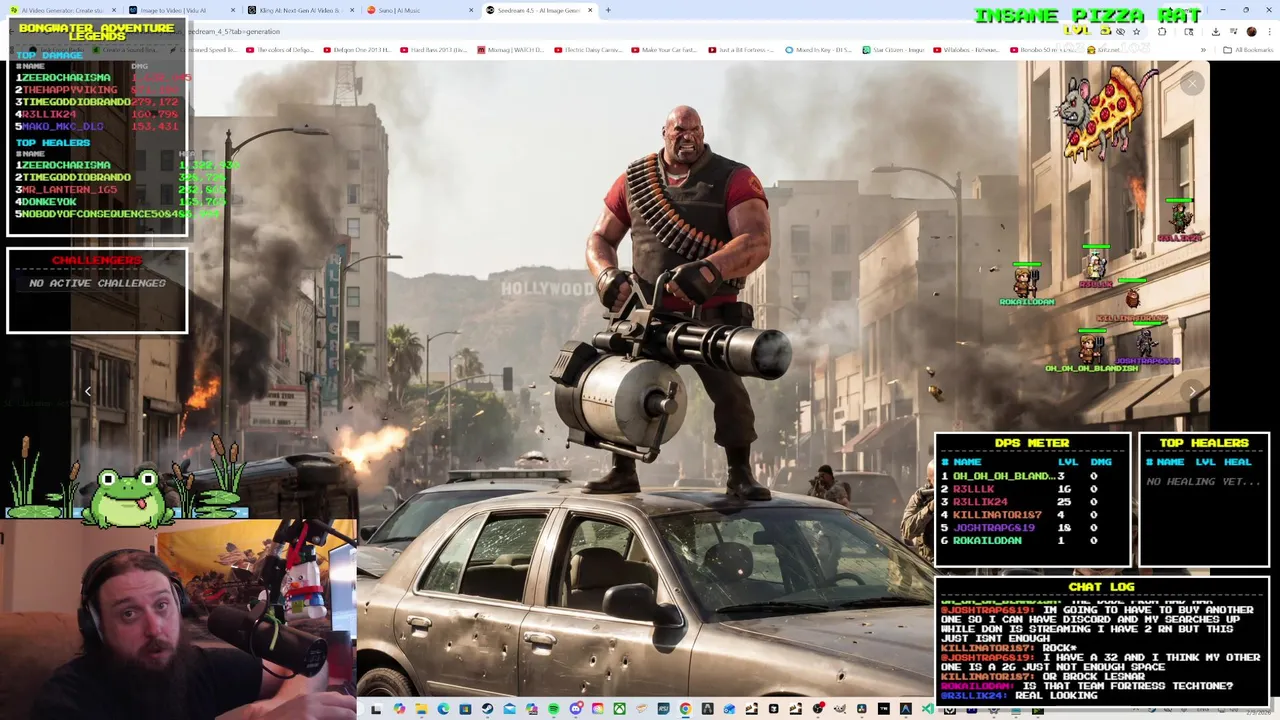Open Xbox app from the taskbar
This screenshot has height=720, width=1280.
(619, 709)
